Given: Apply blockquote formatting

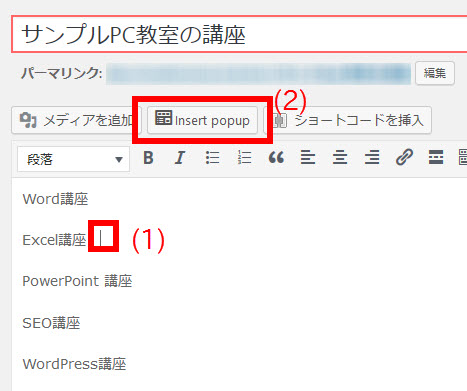Looking at the screenshot, I should pyautogui.click(x=276, y=158).
